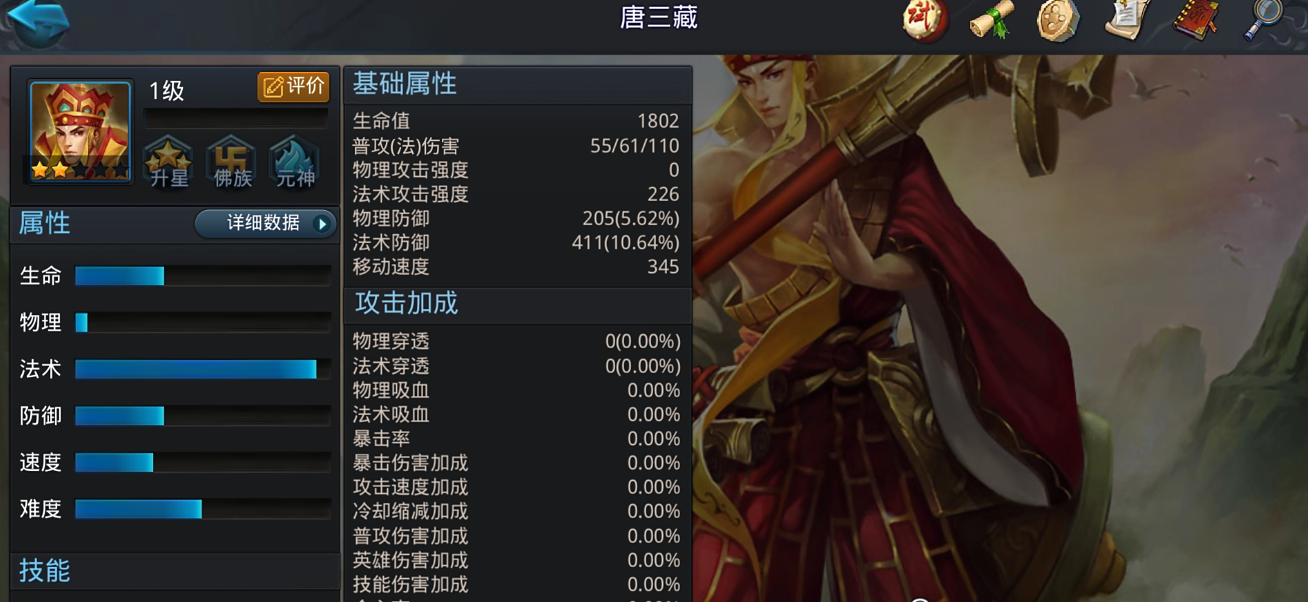Tap the hero portrait thumbnail
This screenshot has width=1308, height=602.
80,132
